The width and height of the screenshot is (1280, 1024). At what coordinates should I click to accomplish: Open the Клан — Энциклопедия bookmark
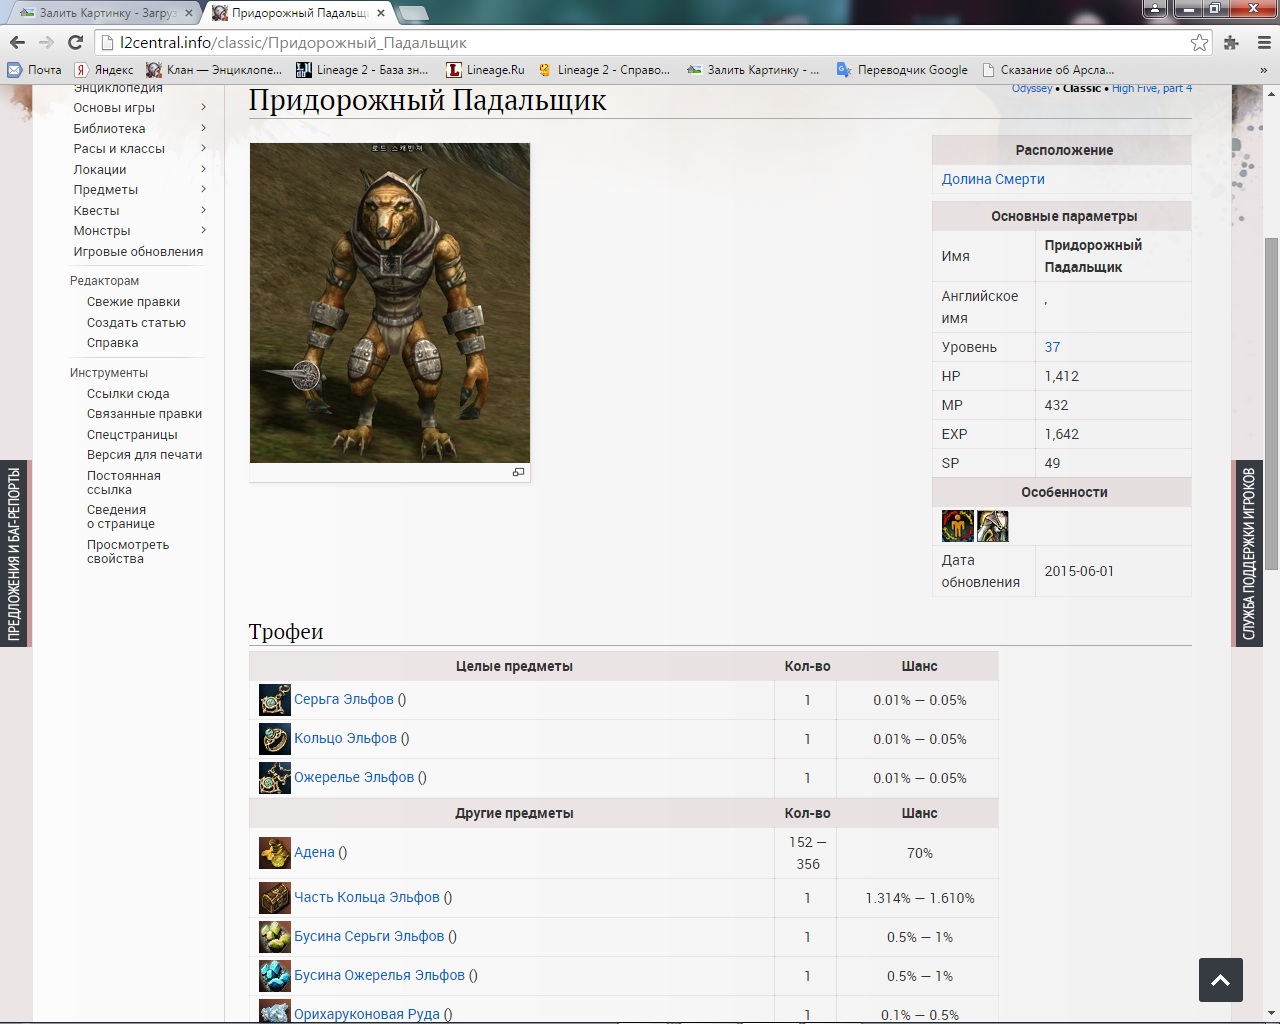pyautogui.click(x=214, y=70)
